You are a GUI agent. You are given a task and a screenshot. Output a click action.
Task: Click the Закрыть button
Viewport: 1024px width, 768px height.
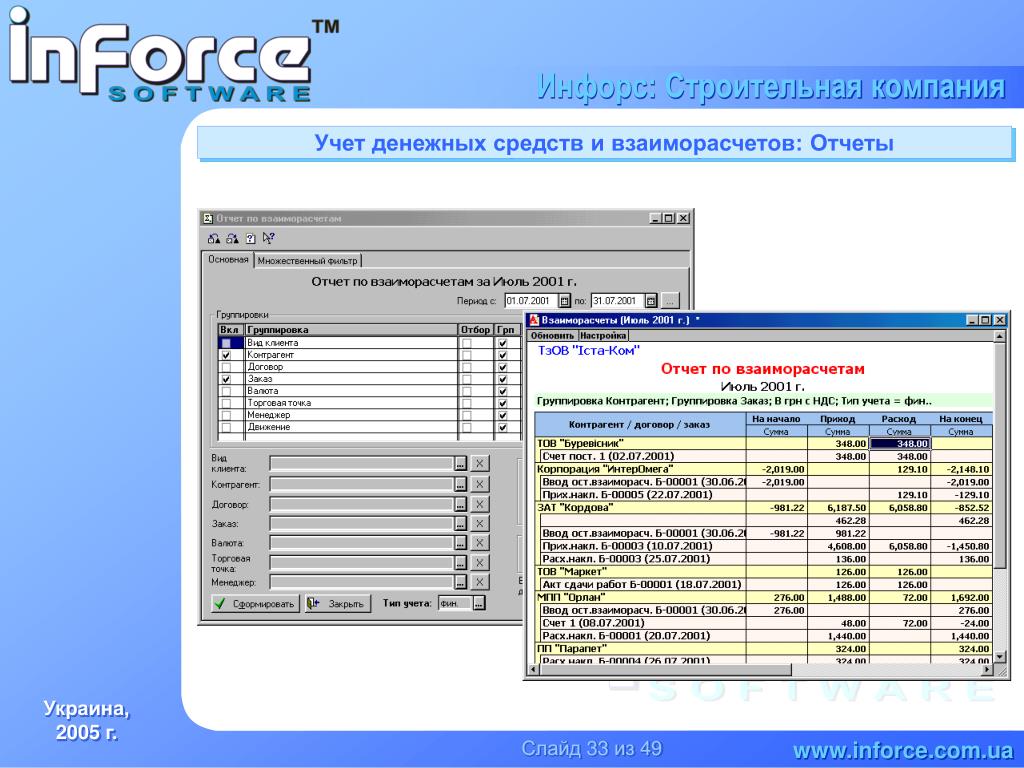(x=338, y=604)
